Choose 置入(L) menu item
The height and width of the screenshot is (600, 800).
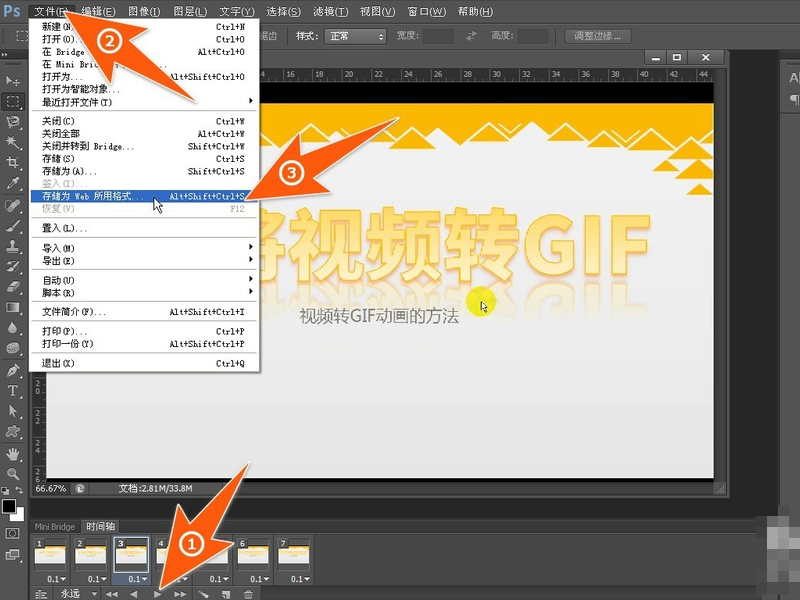tap(145, 228)
